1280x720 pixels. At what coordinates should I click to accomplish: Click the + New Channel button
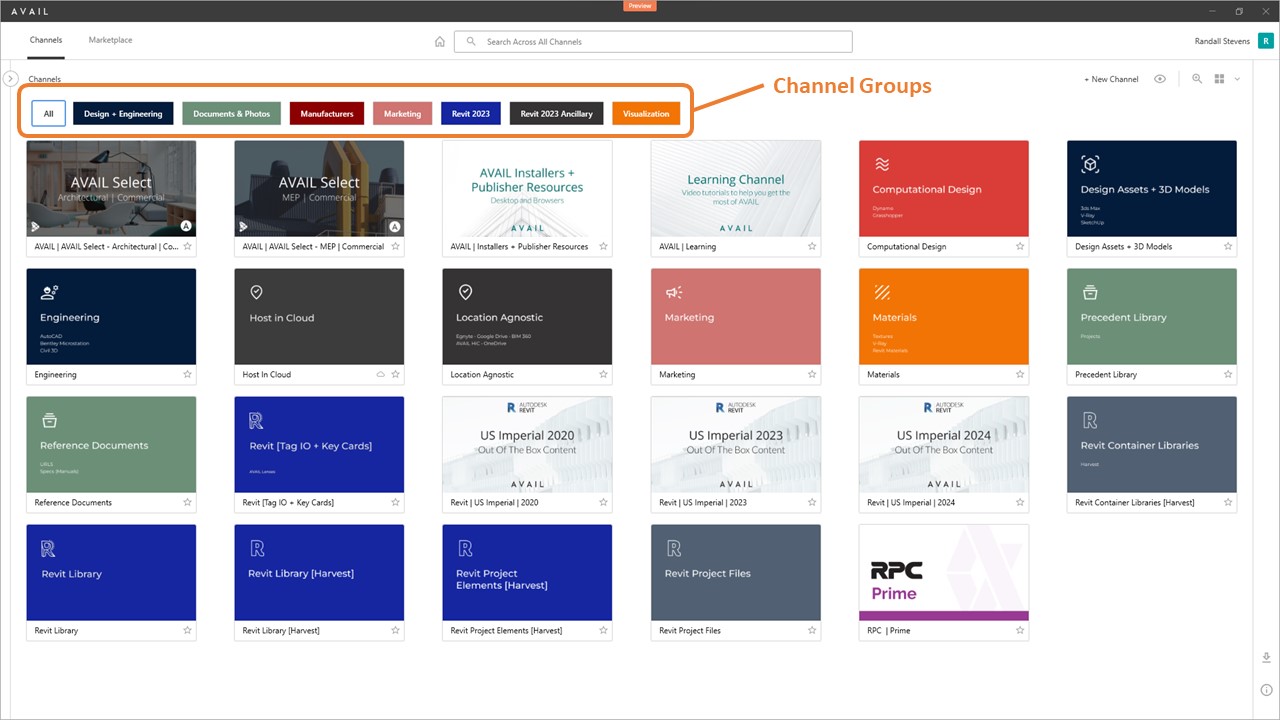point(1110,79)
